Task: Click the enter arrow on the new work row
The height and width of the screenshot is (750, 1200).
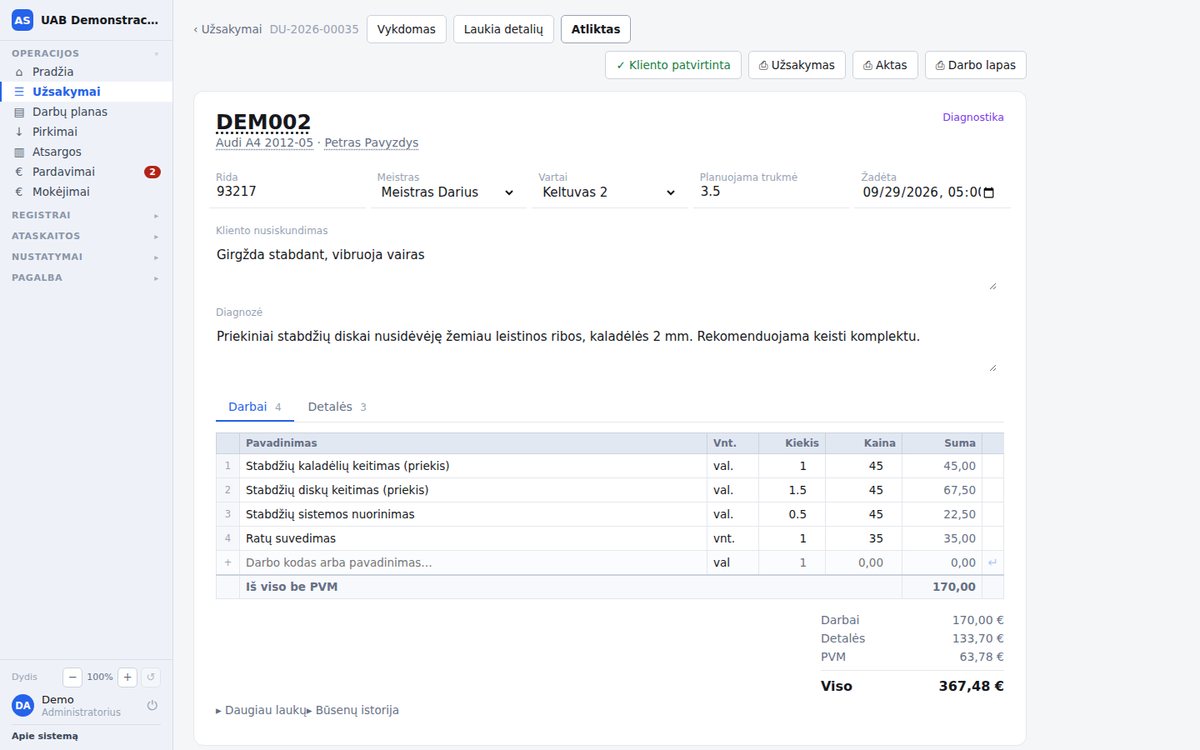Action: [993, 563]
